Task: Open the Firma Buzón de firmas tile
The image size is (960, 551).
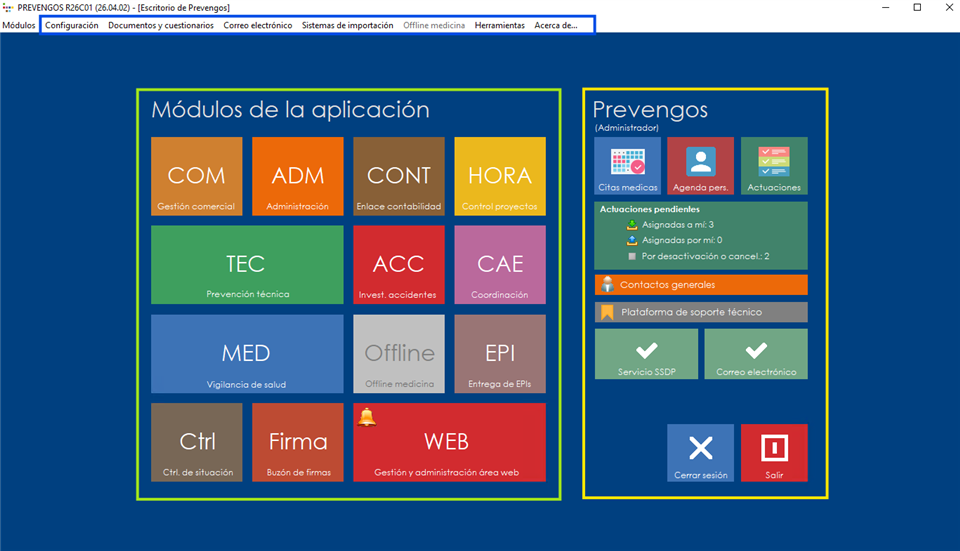Action: coord(298,442)
